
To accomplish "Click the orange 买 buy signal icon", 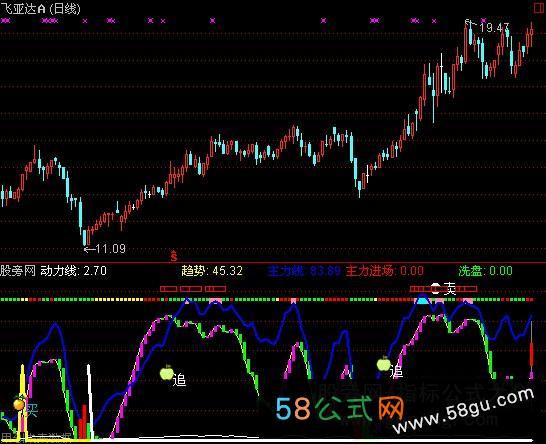I will point(20,404).
